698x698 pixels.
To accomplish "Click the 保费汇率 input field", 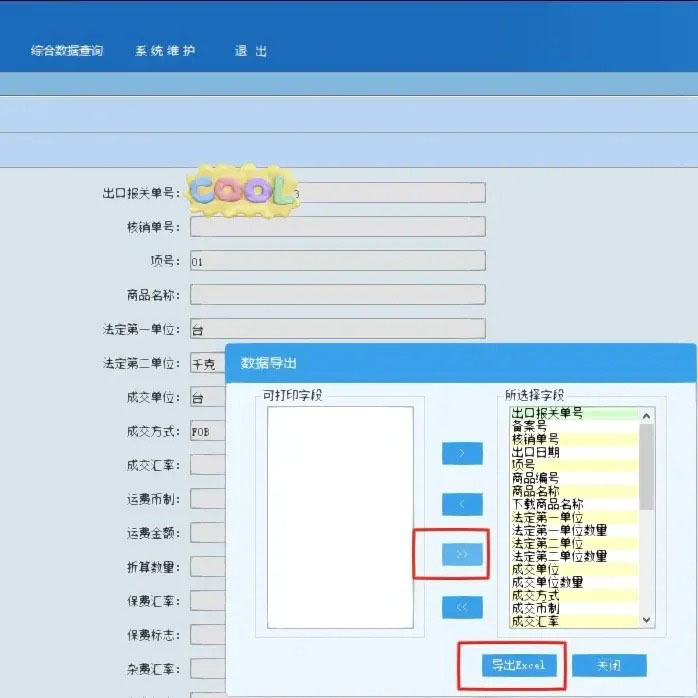I will tap(208, 601).
